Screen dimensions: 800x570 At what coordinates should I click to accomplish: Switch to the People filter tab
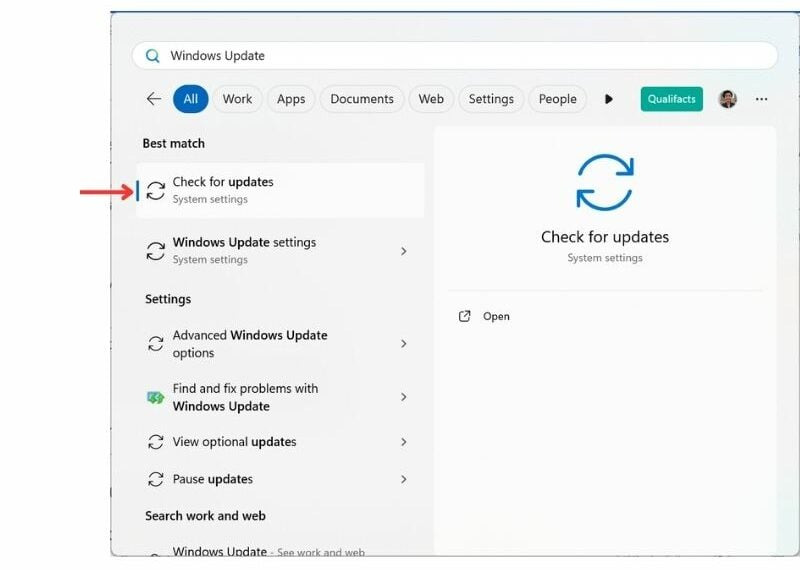(x=557, y=99)
